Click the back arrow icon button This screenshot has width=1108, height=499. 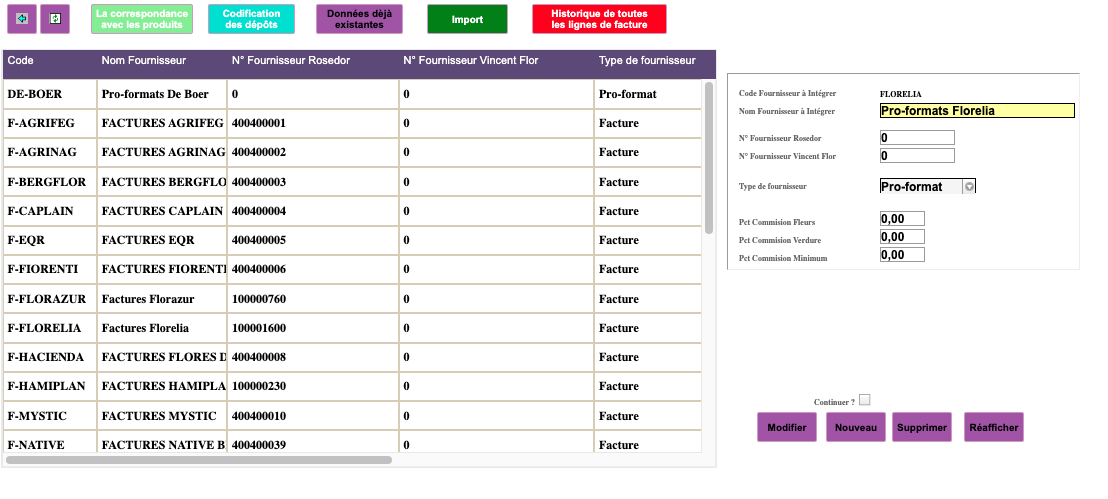click(x=22, y=18)
